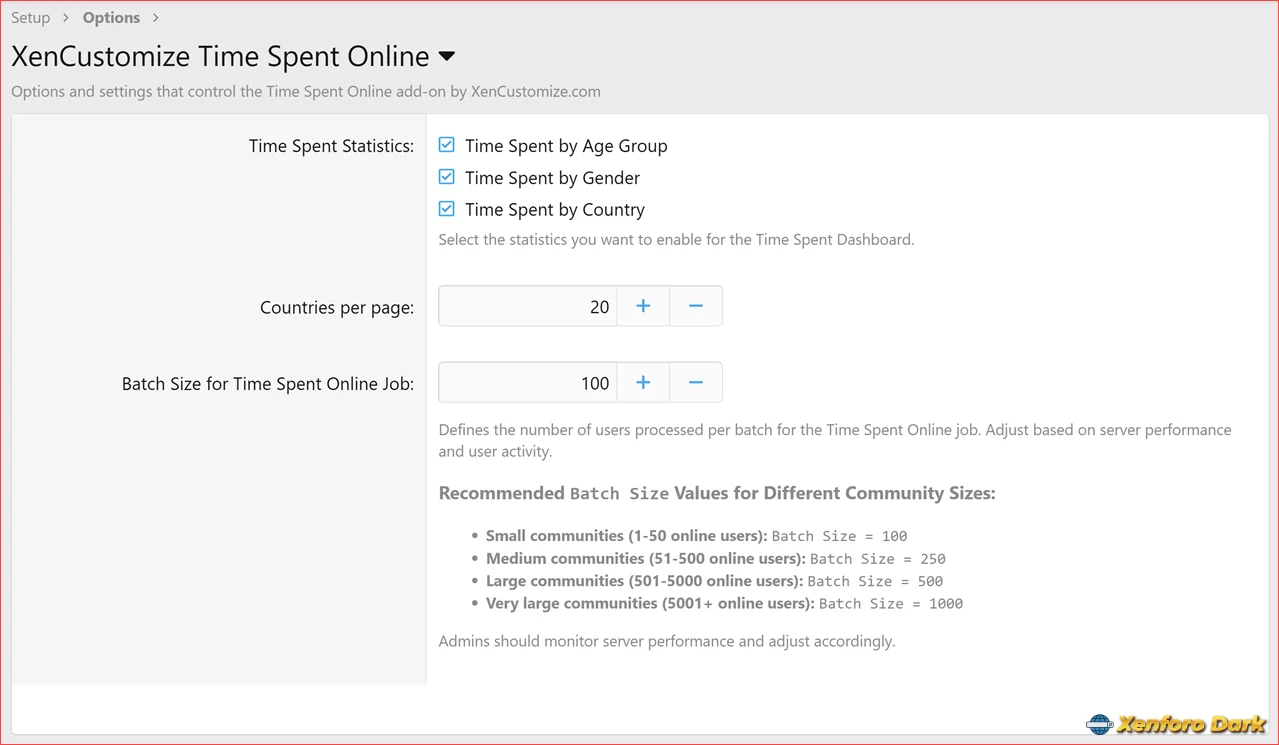This screenshot has width=1279, height=745.
Task: Decrease Batch Size with minus button
Action: click(x=696, y=382)
